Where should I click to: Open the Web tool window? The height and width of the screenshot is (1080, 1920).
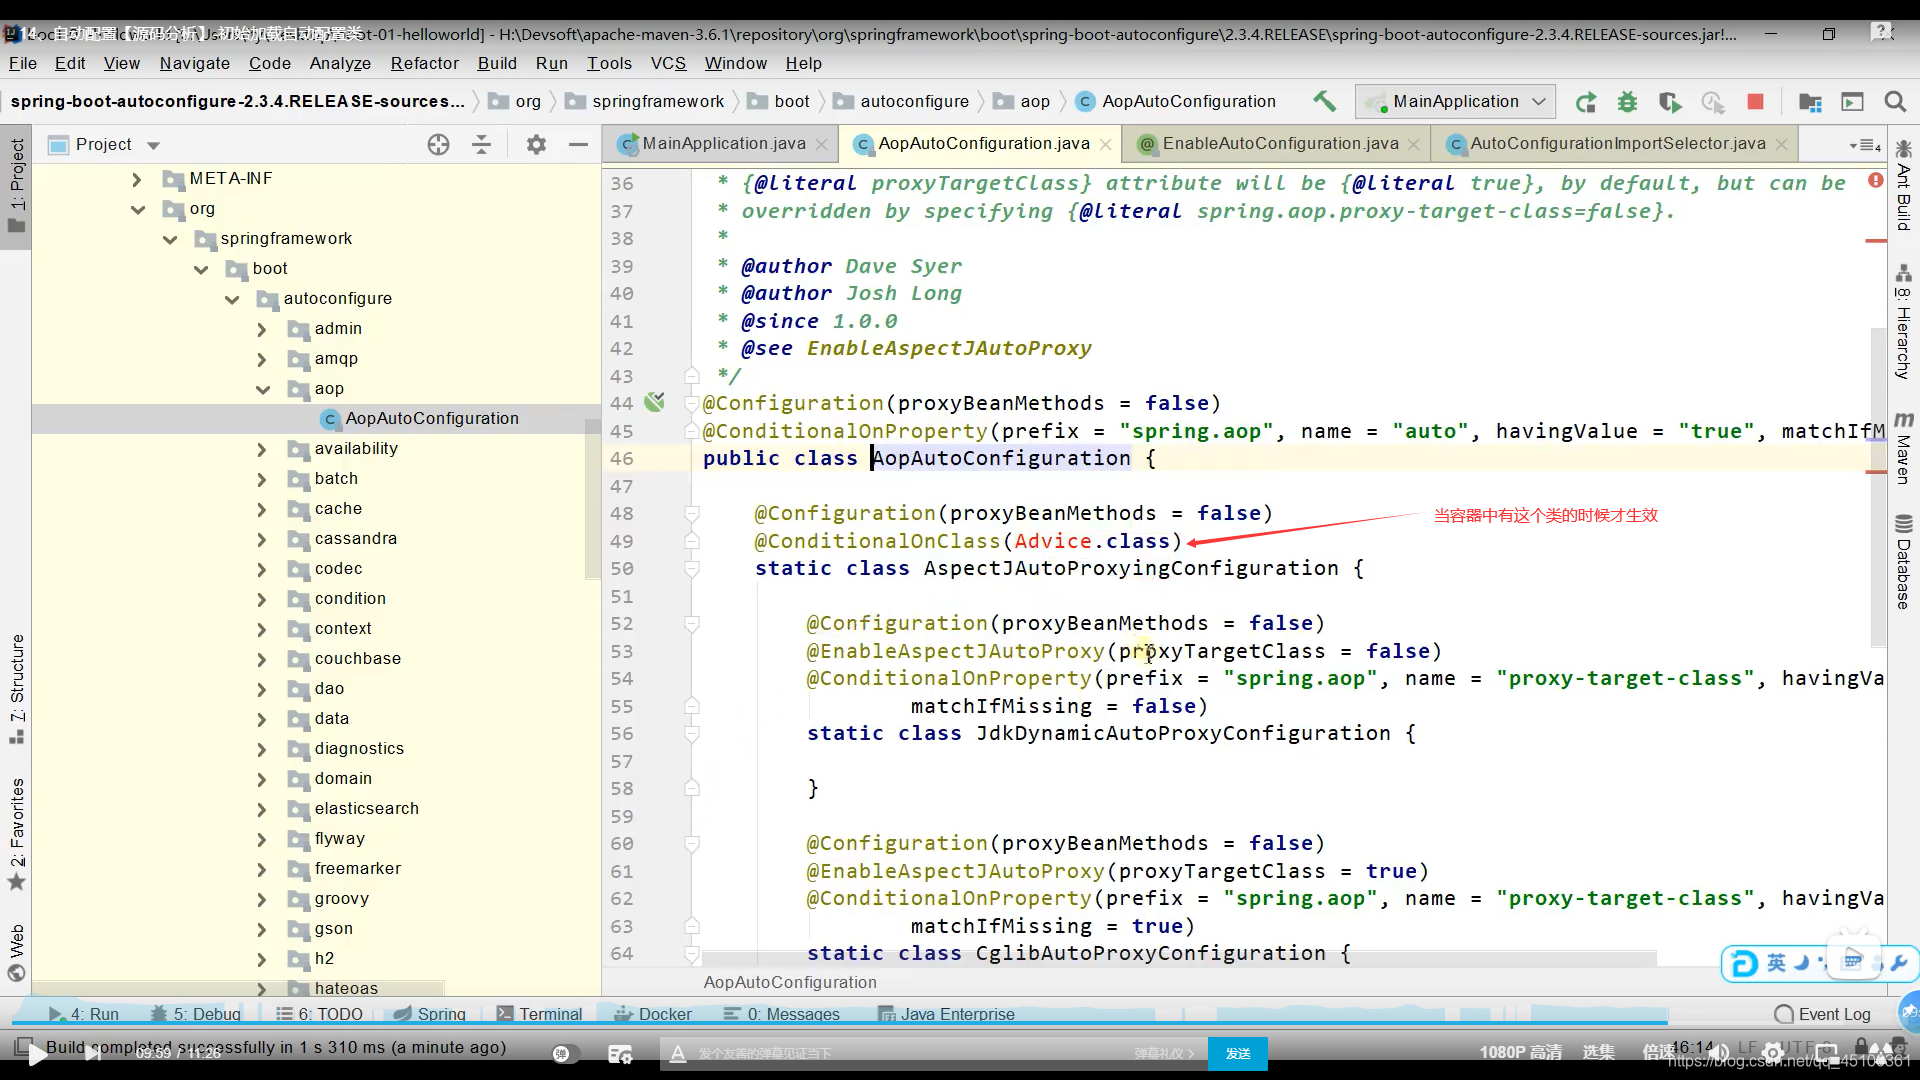17,952
